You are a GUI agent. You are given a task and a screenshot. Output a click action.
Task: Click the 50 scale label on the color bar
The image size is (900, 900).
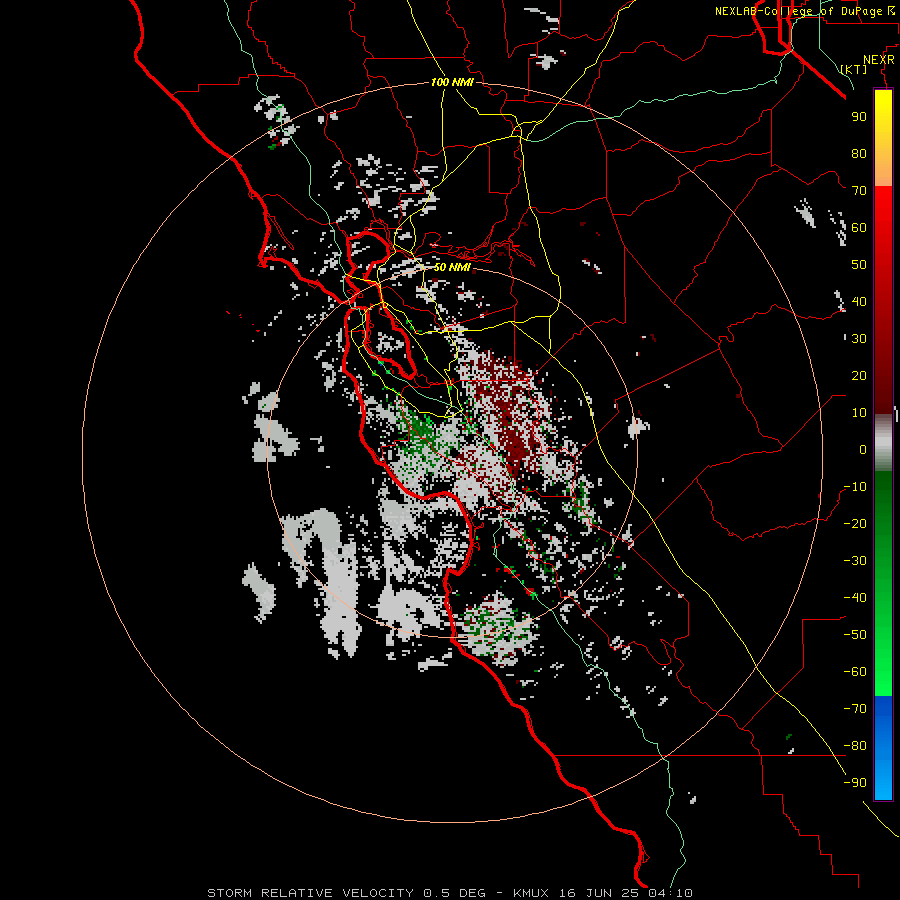click(859, 265)
